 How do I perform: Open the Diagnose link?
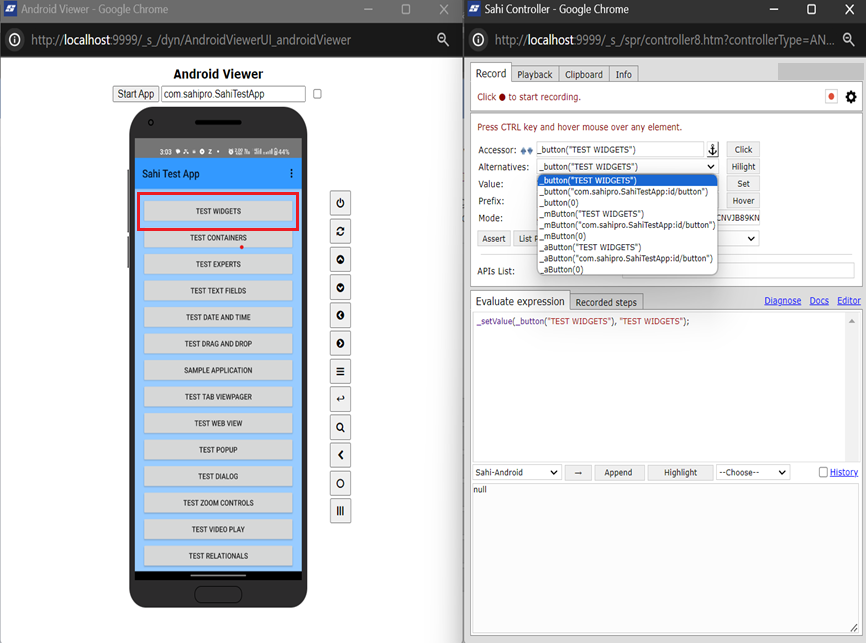pos(782,301)
